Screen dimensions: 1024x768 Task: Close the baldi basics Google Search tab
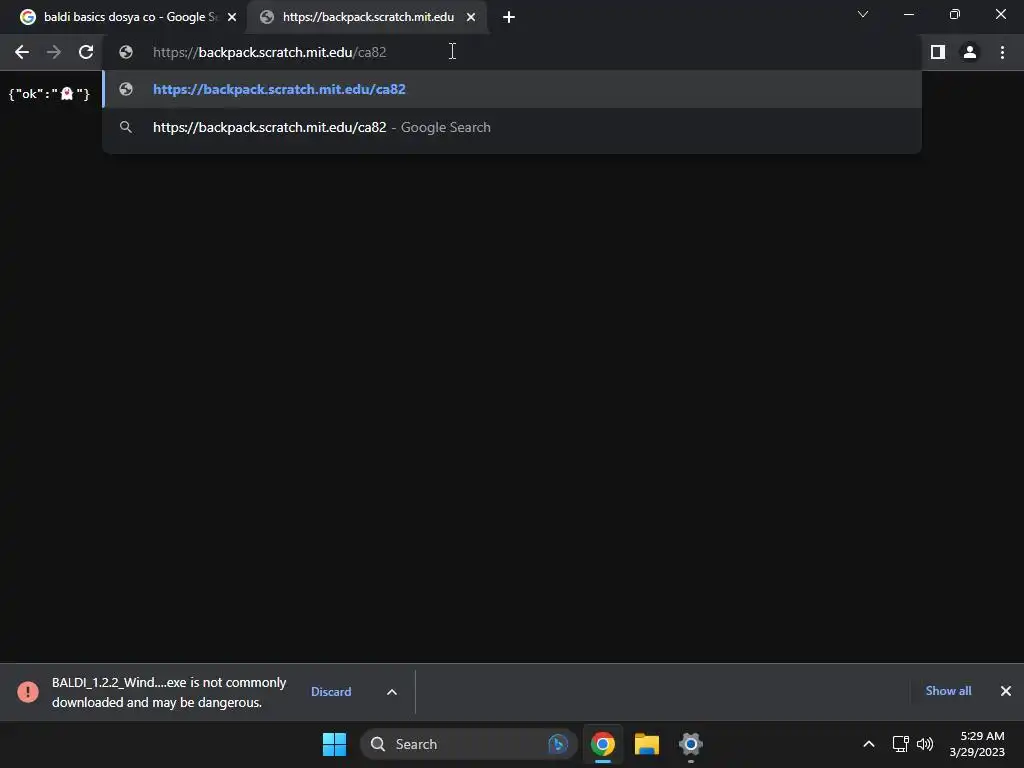point(232,17)
